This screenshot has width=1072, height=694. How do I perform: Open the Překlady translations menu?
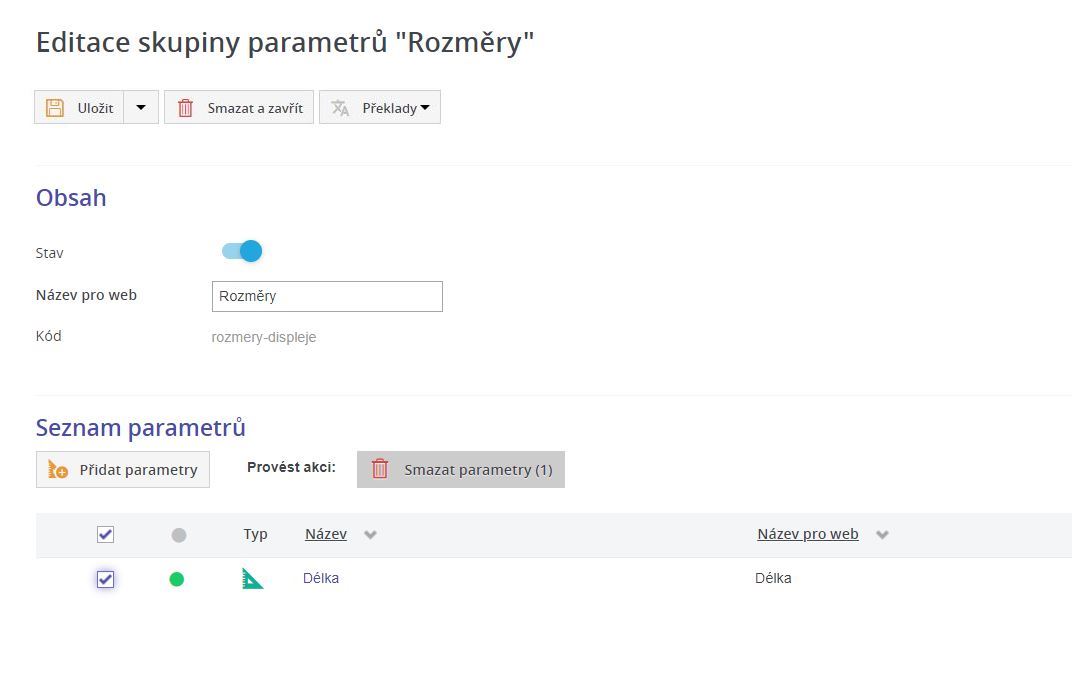tap(380, 108)
